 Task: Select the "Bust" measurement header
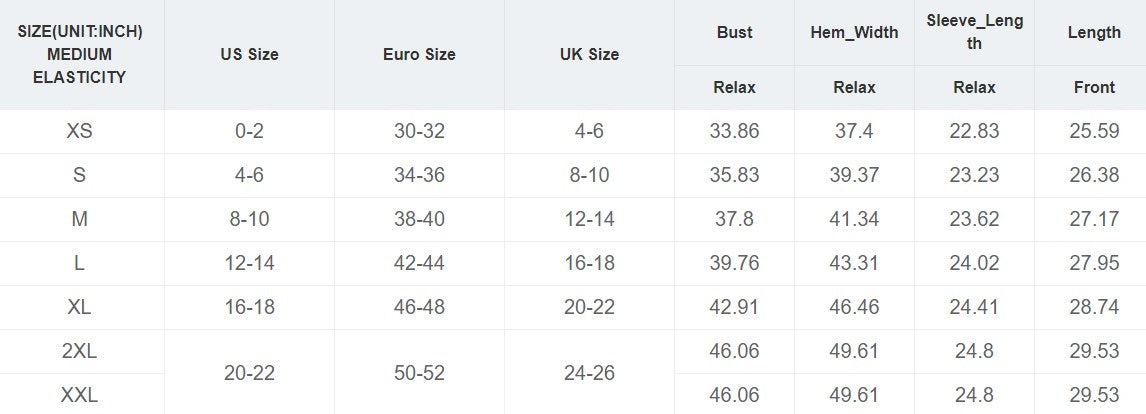734,32
